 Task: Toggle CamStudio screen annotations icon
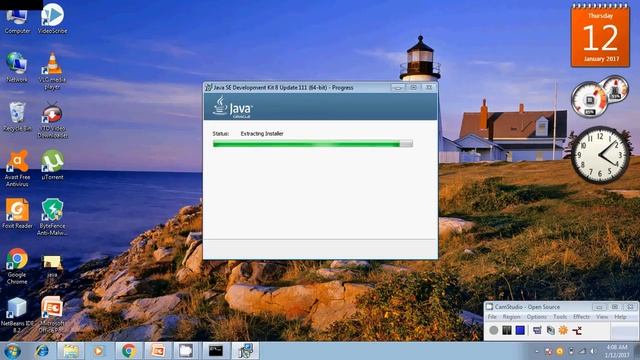click(537, 330)
